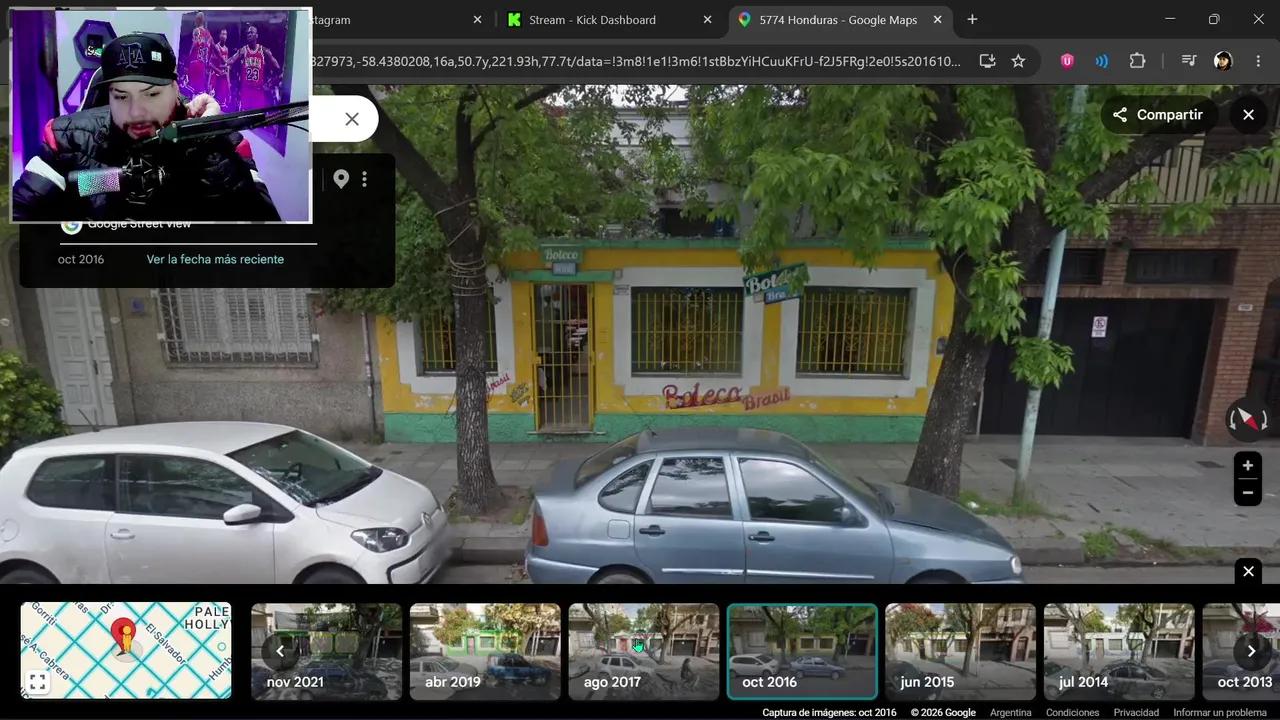Click the 'oct 2016' date text in panel
This screenshot has height=720, width=1280.
[x=81, y=259]
